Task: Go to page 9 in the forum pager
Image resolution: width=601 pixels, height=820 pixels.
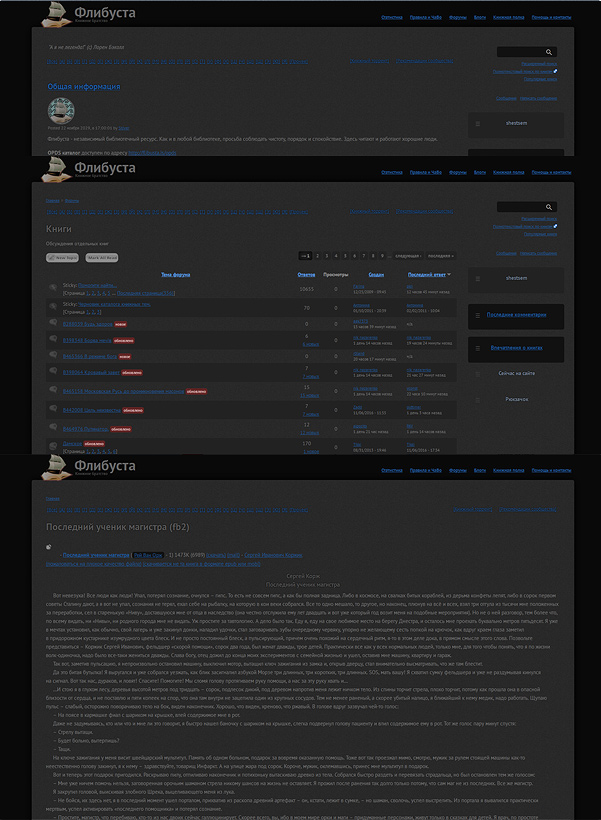Action: point(382,256)
